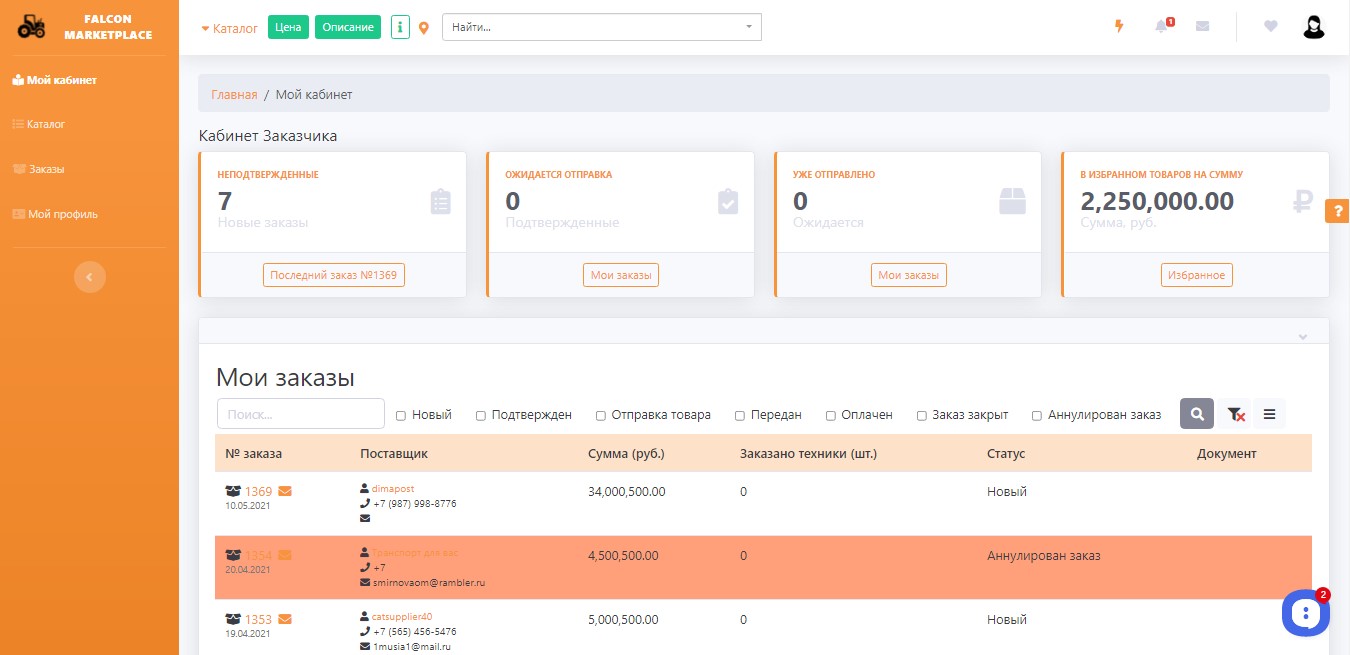Image resolution: width=1350 pixels, height=655 pixels.
Task: Open Заказы in the sidebar
Action: pyautogui.click(x=46, y=169)
